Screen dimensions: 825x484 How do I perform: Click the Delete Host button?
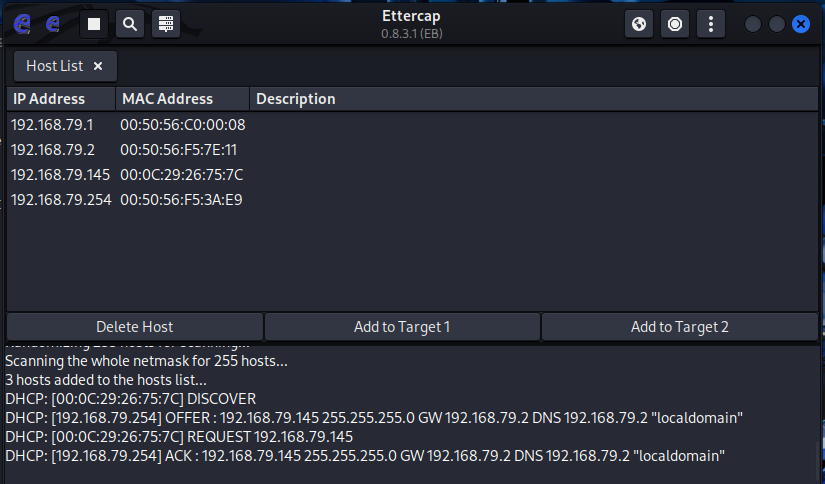click(135, 327)
